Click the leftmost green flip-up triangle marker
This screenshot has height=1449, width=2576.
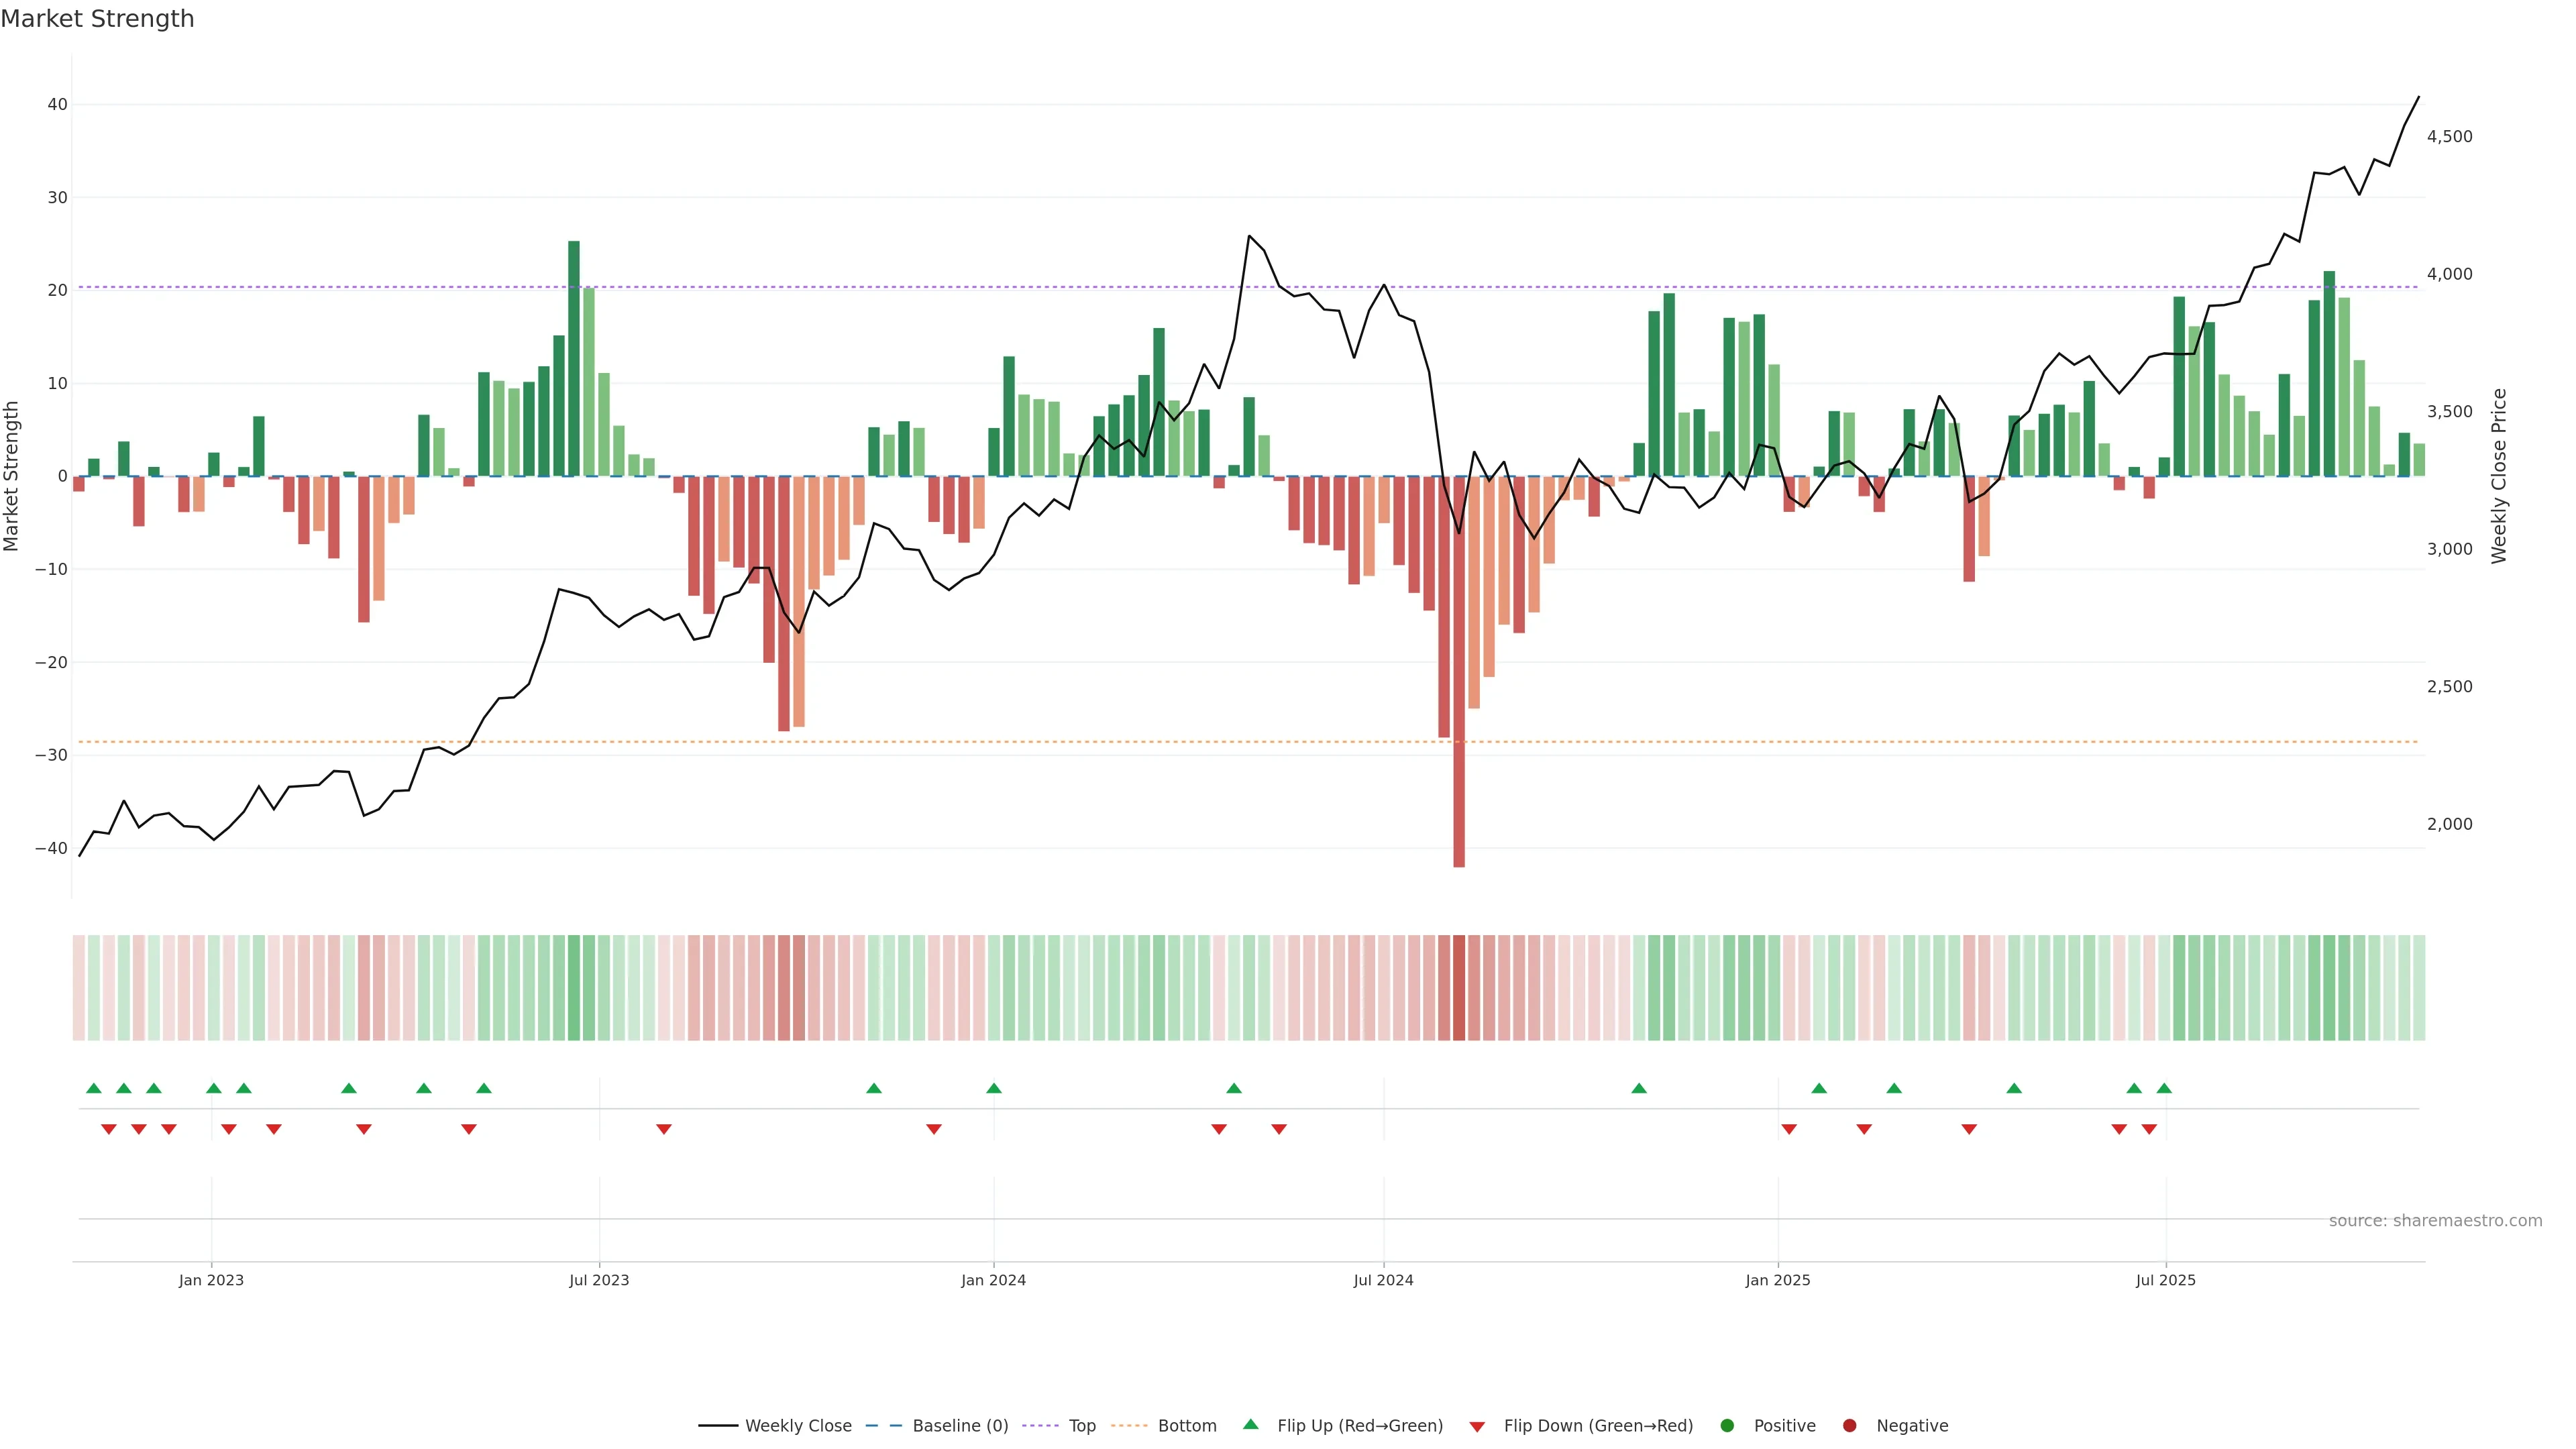tap(94, 1088)
